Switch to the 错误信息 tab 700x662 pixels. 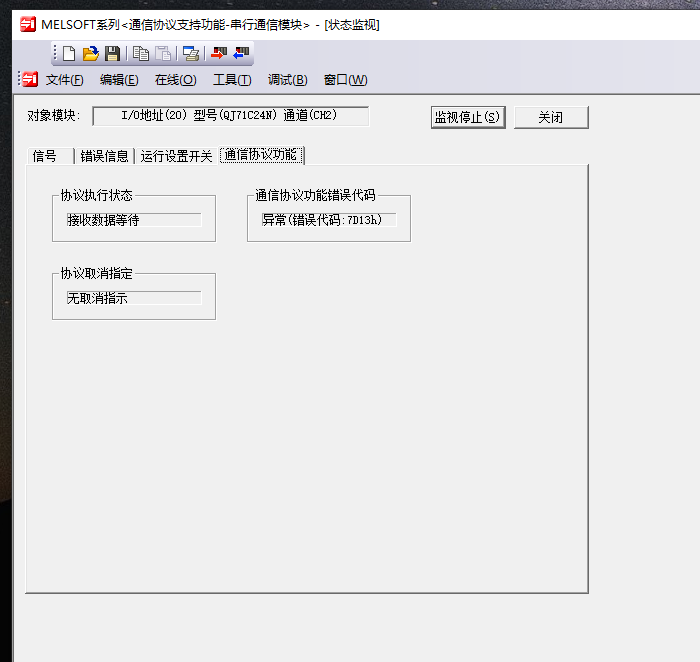point(105,156)
